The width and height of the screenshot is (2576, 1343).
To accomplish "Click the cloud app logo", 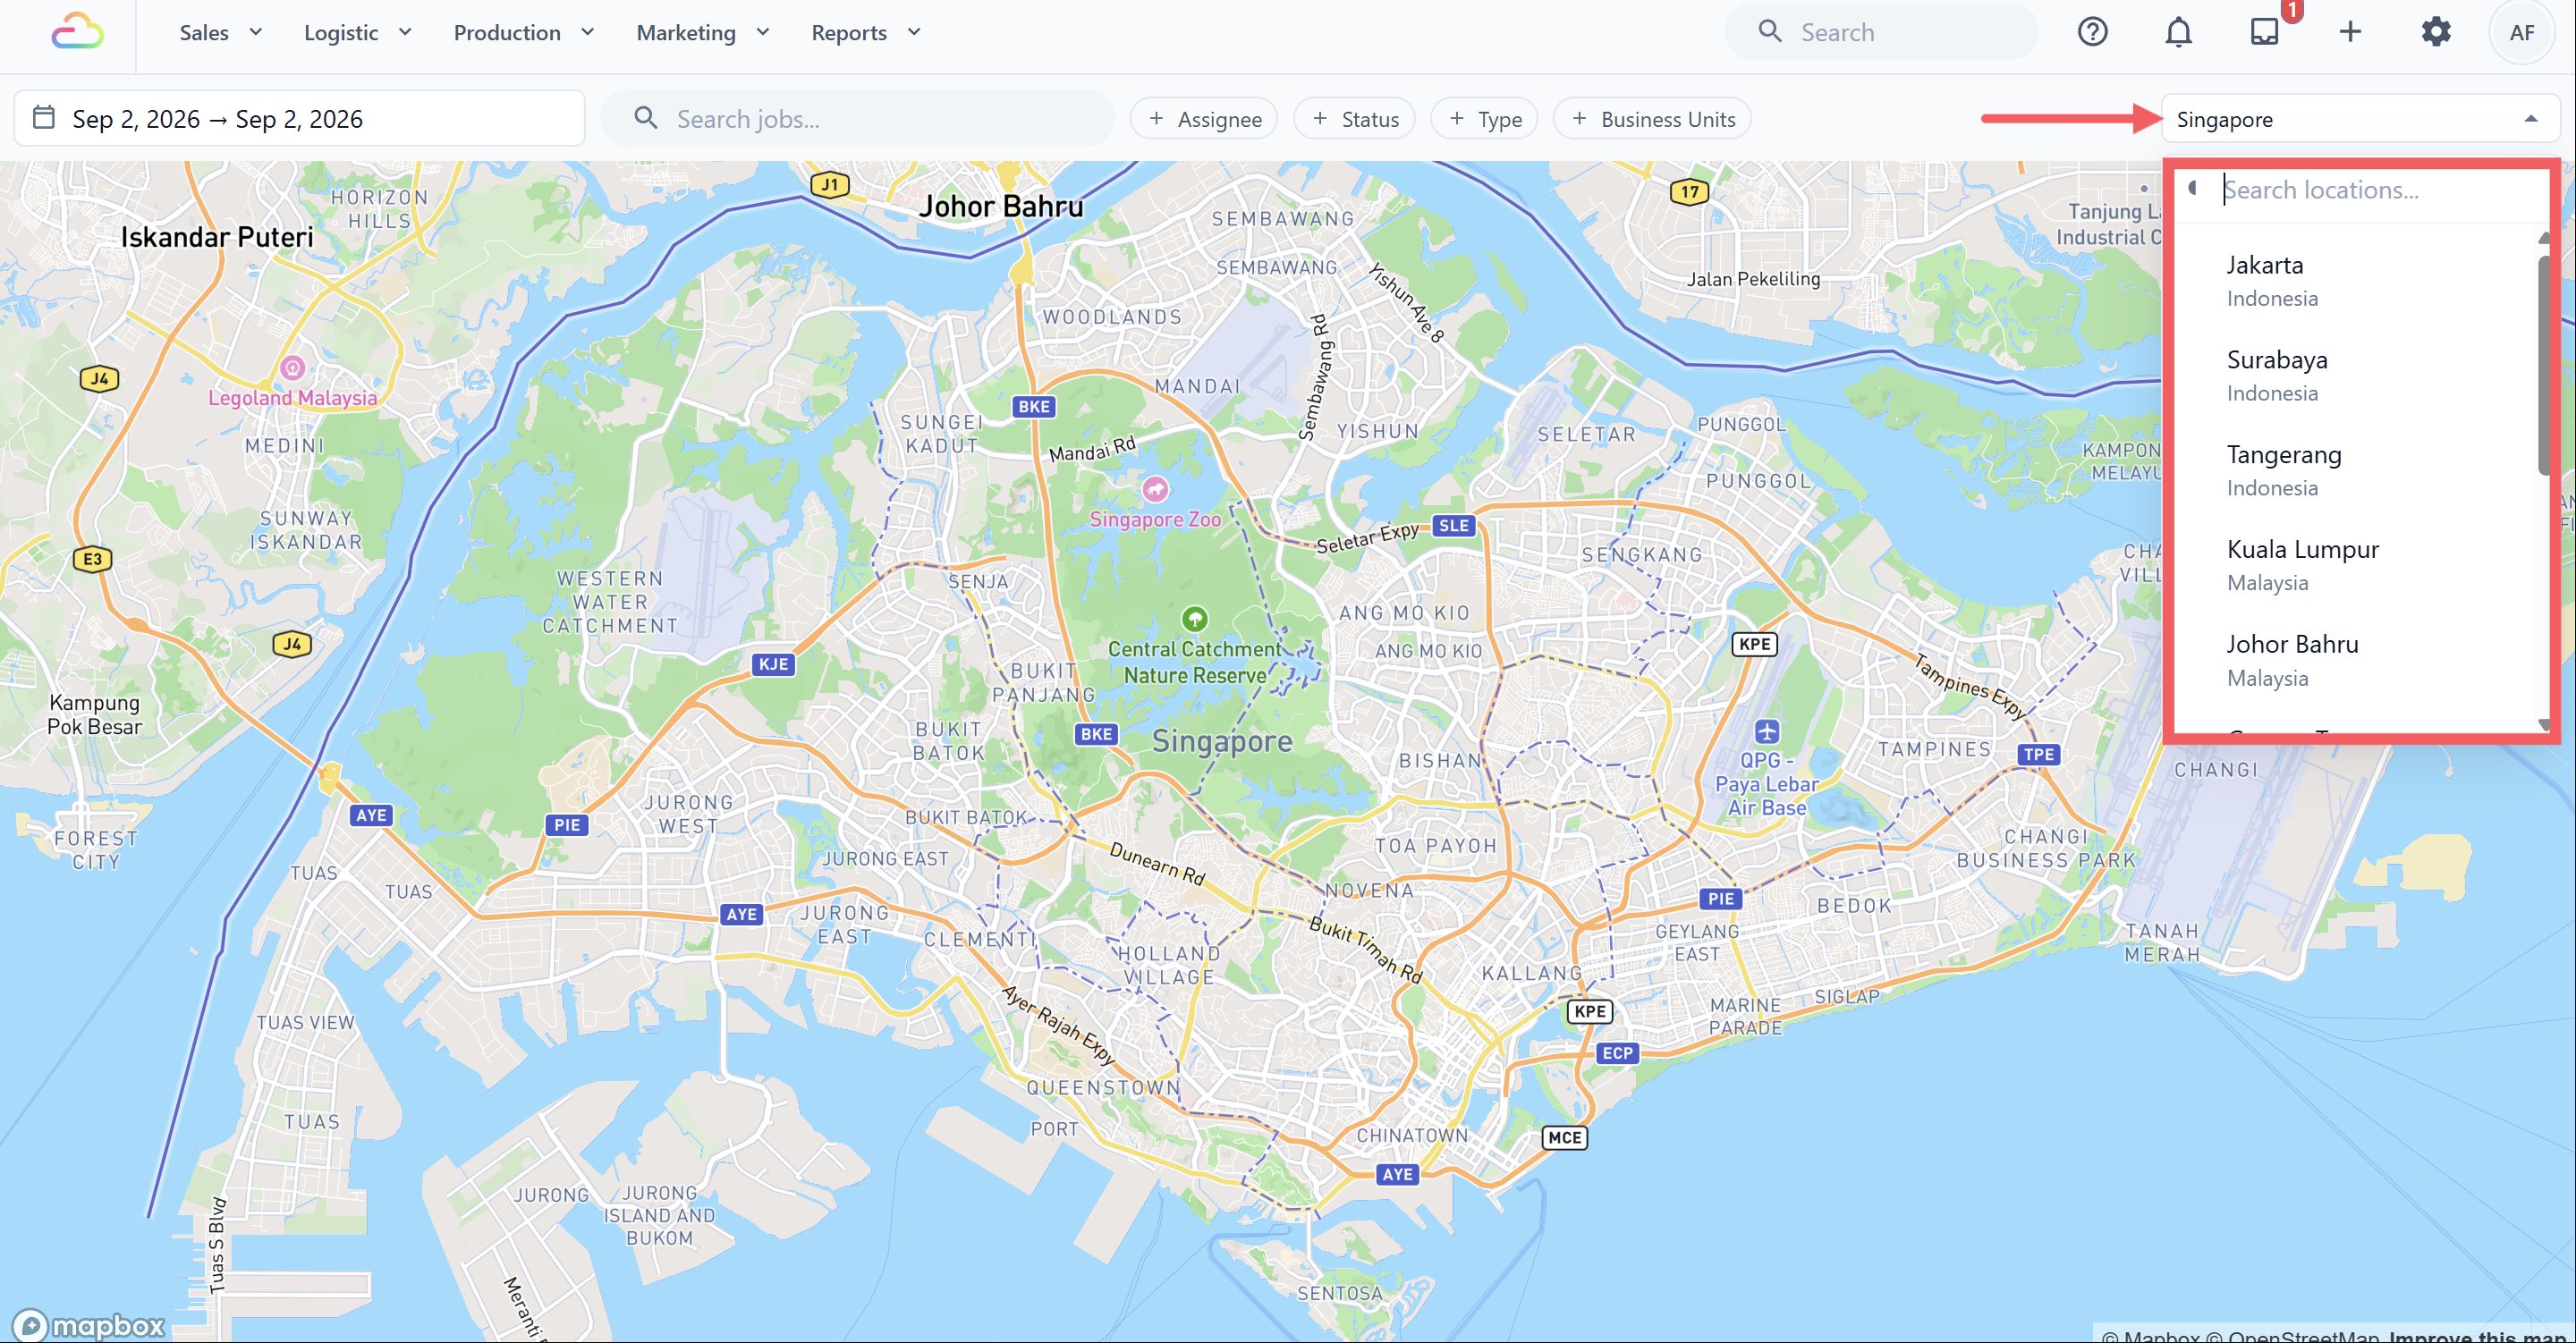I will (x=77, y=32).
